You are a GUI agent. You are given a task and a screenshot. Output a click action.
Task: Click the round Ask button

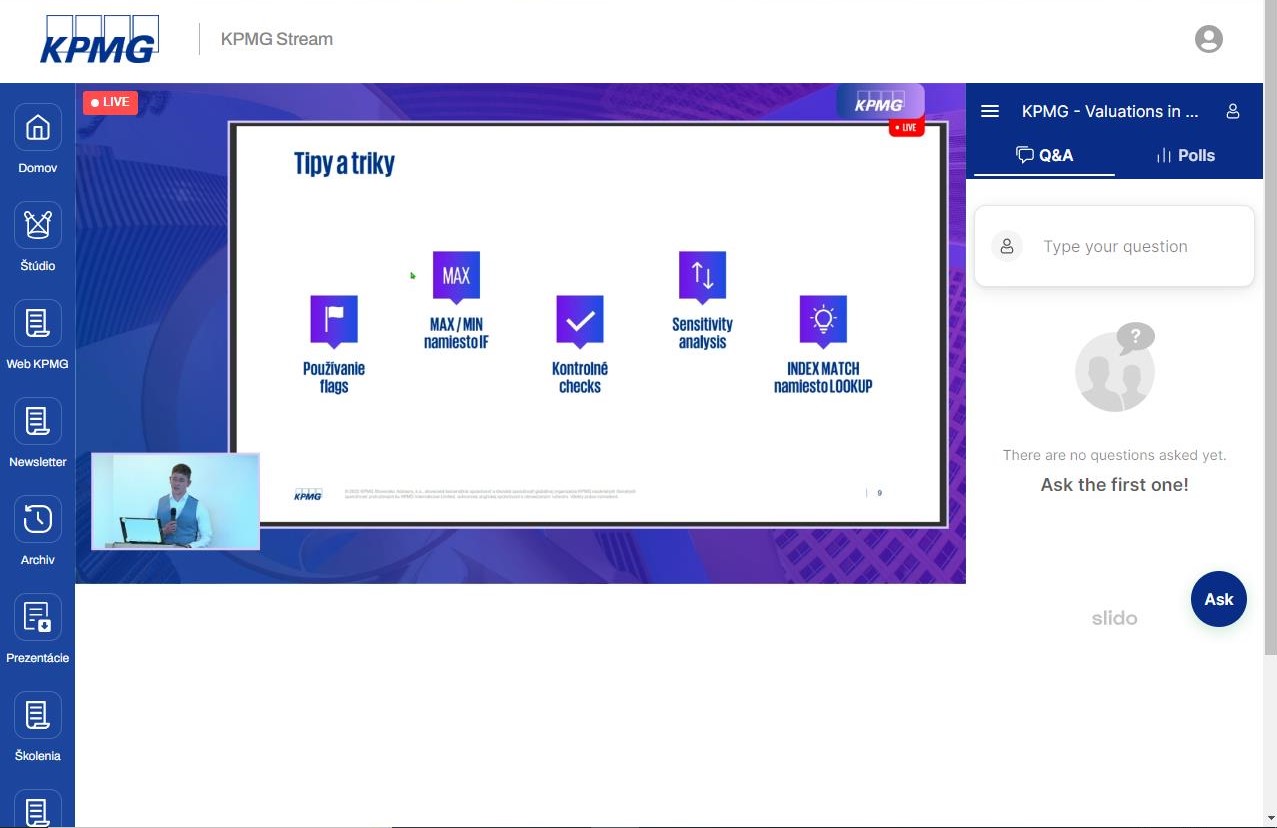tap(1219, 599)
